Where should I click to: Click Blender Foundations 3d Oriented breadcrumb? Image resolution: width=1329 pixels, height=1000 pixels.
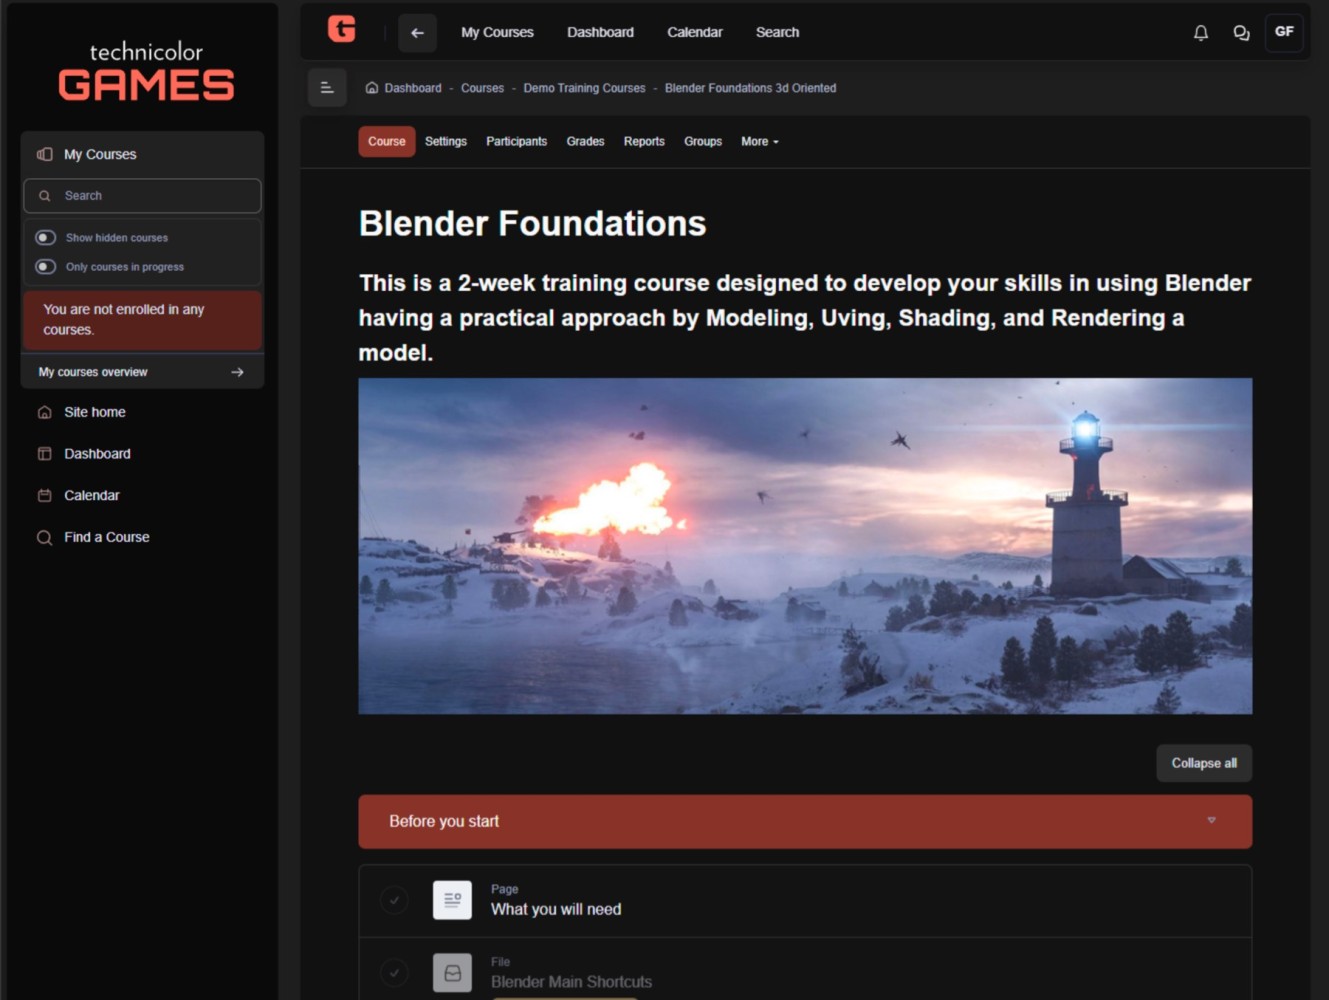750,88
